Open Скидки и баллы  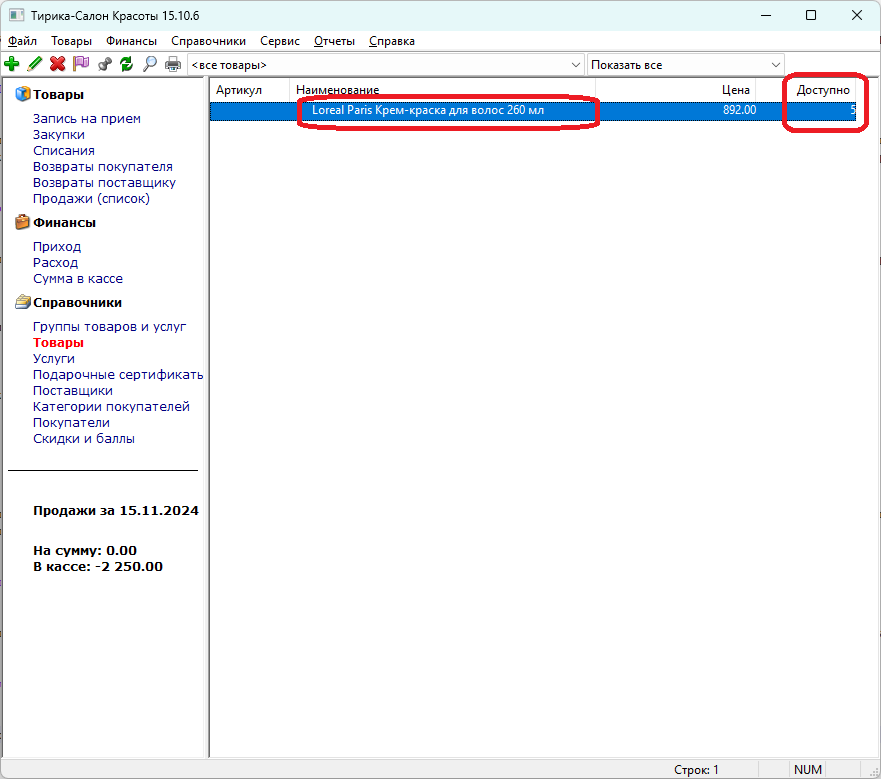pos(84,438)
